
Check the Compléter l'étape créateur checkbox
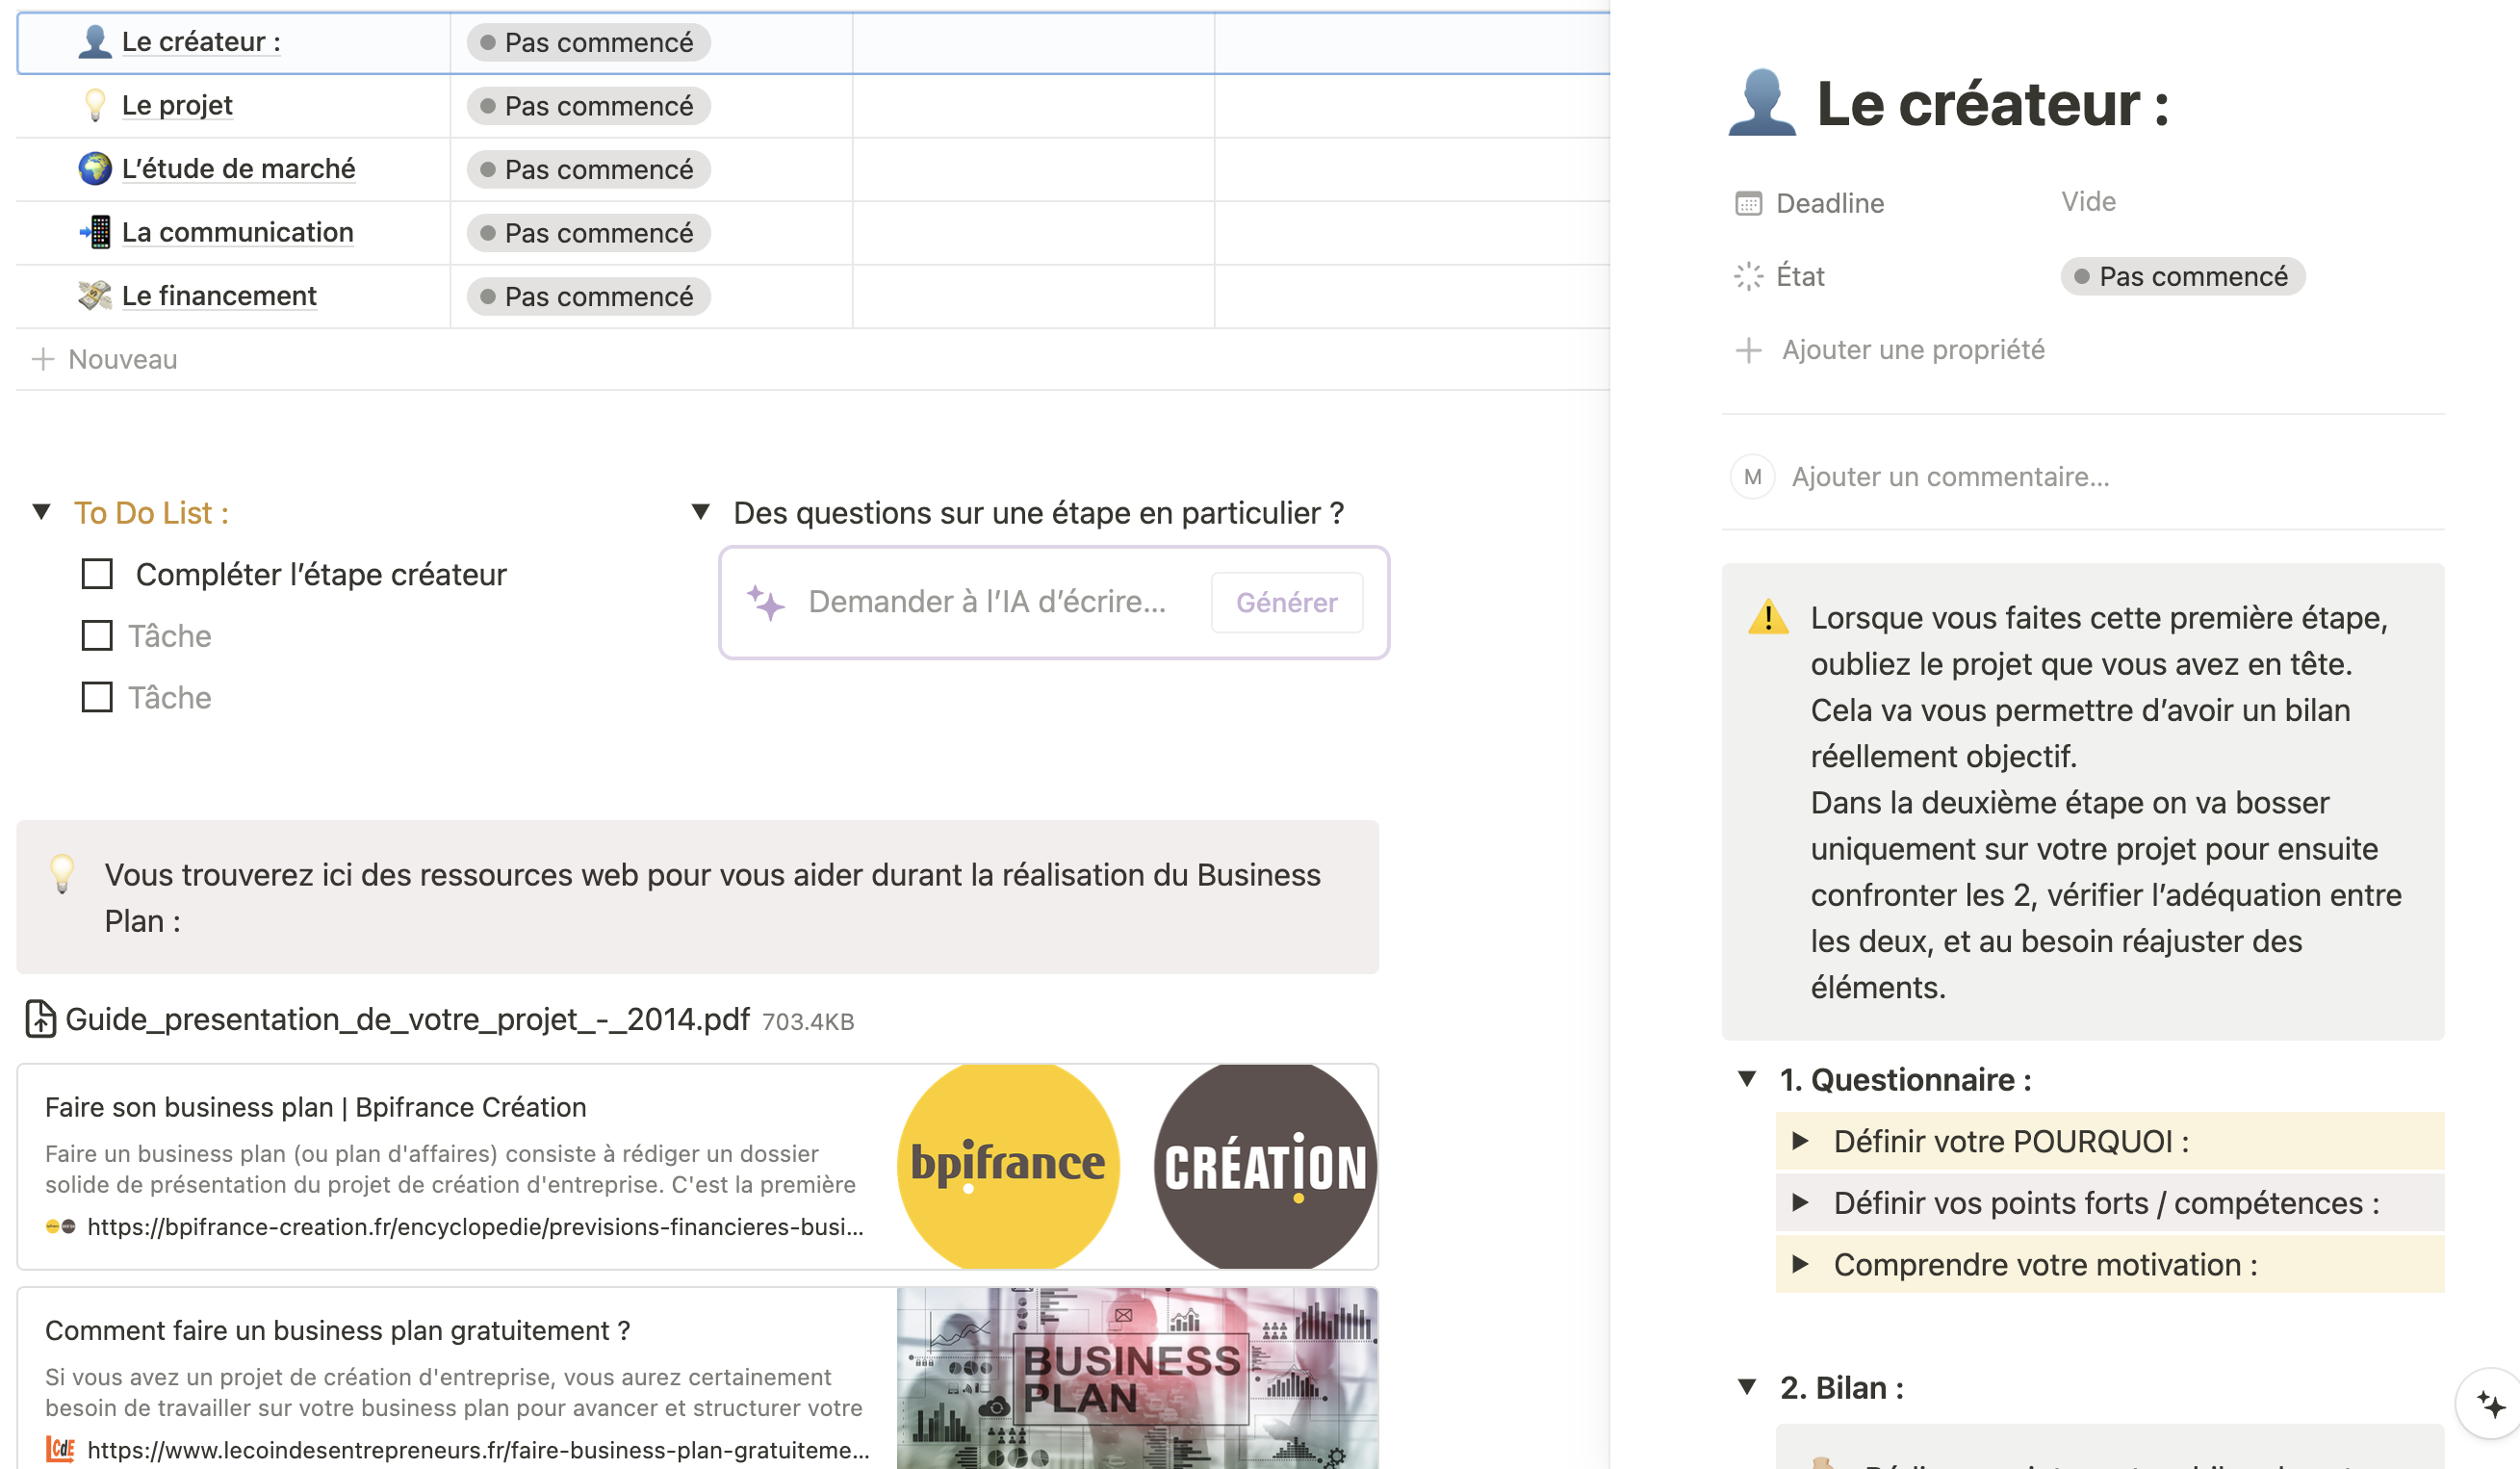(x=97, y=574)
